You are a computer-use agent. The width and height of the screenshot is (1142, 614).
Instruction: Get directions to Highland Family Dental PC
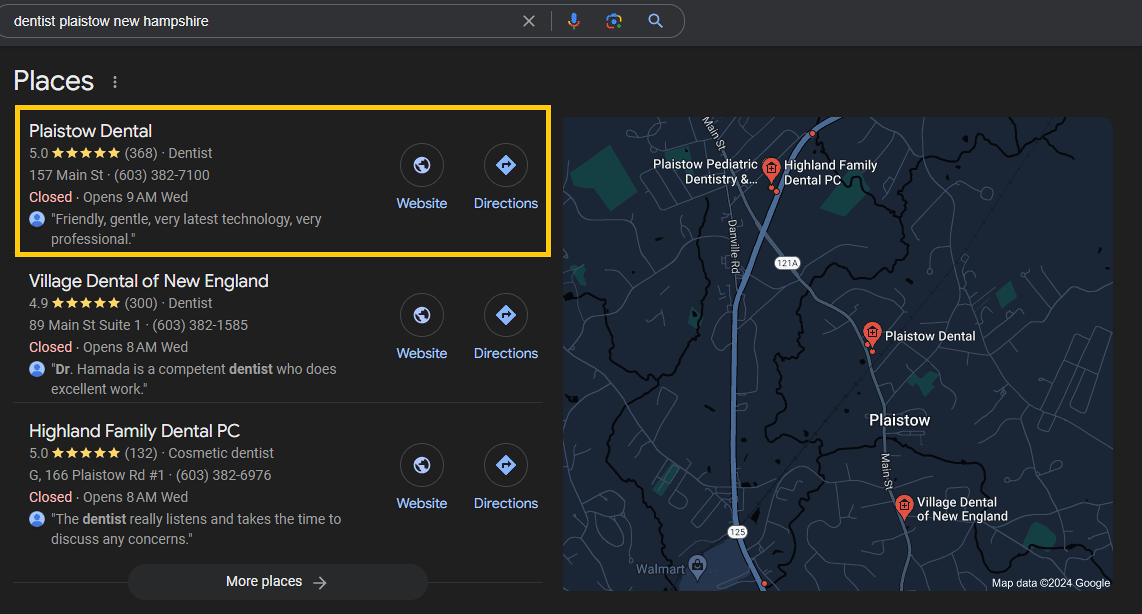[x=505, y=466]
